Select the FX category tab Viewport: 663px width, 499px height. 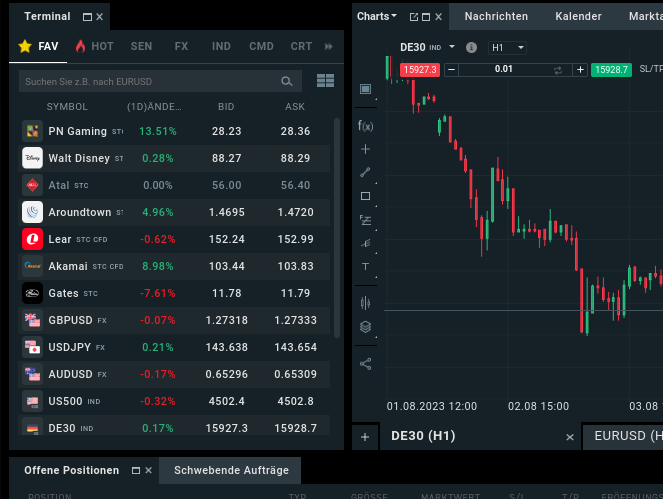(x=181, y=46)
